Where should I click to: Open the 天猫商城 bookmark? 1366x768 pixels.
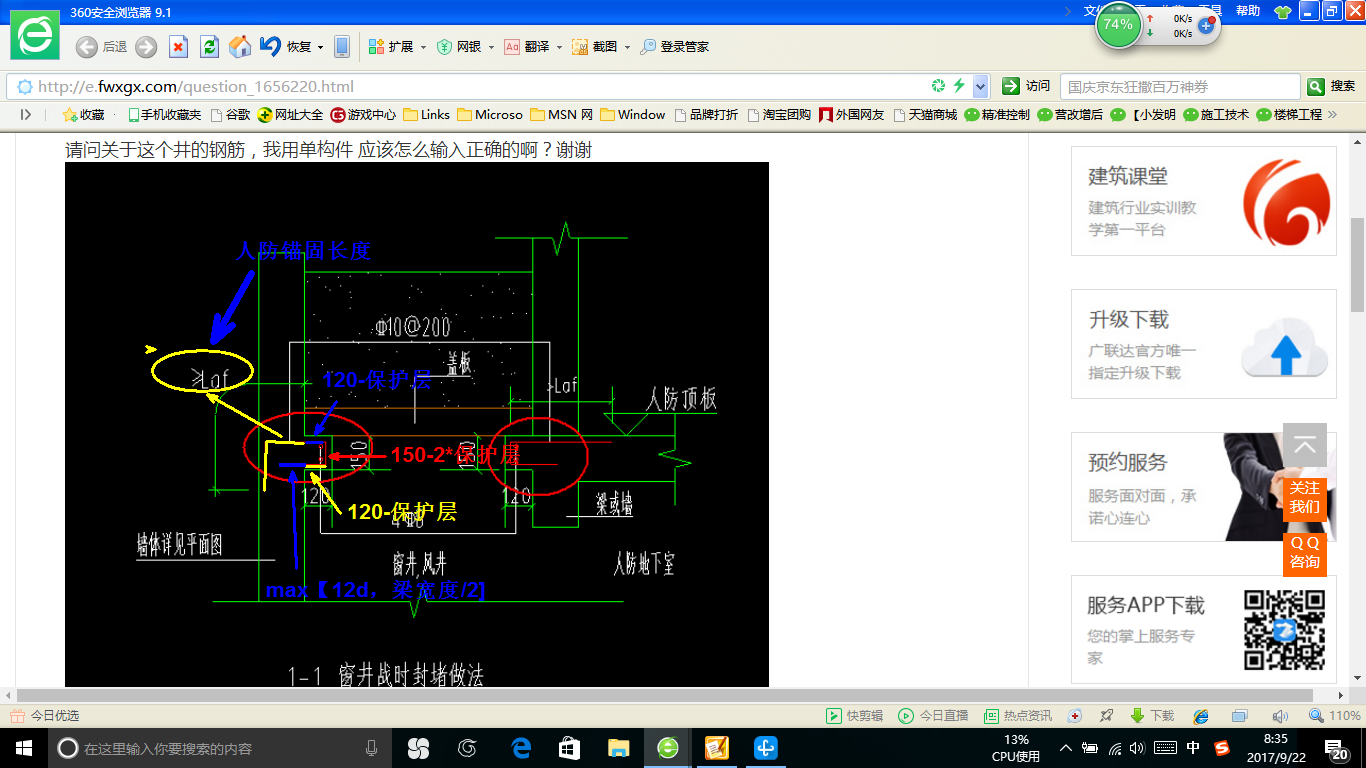coord(925,115)
